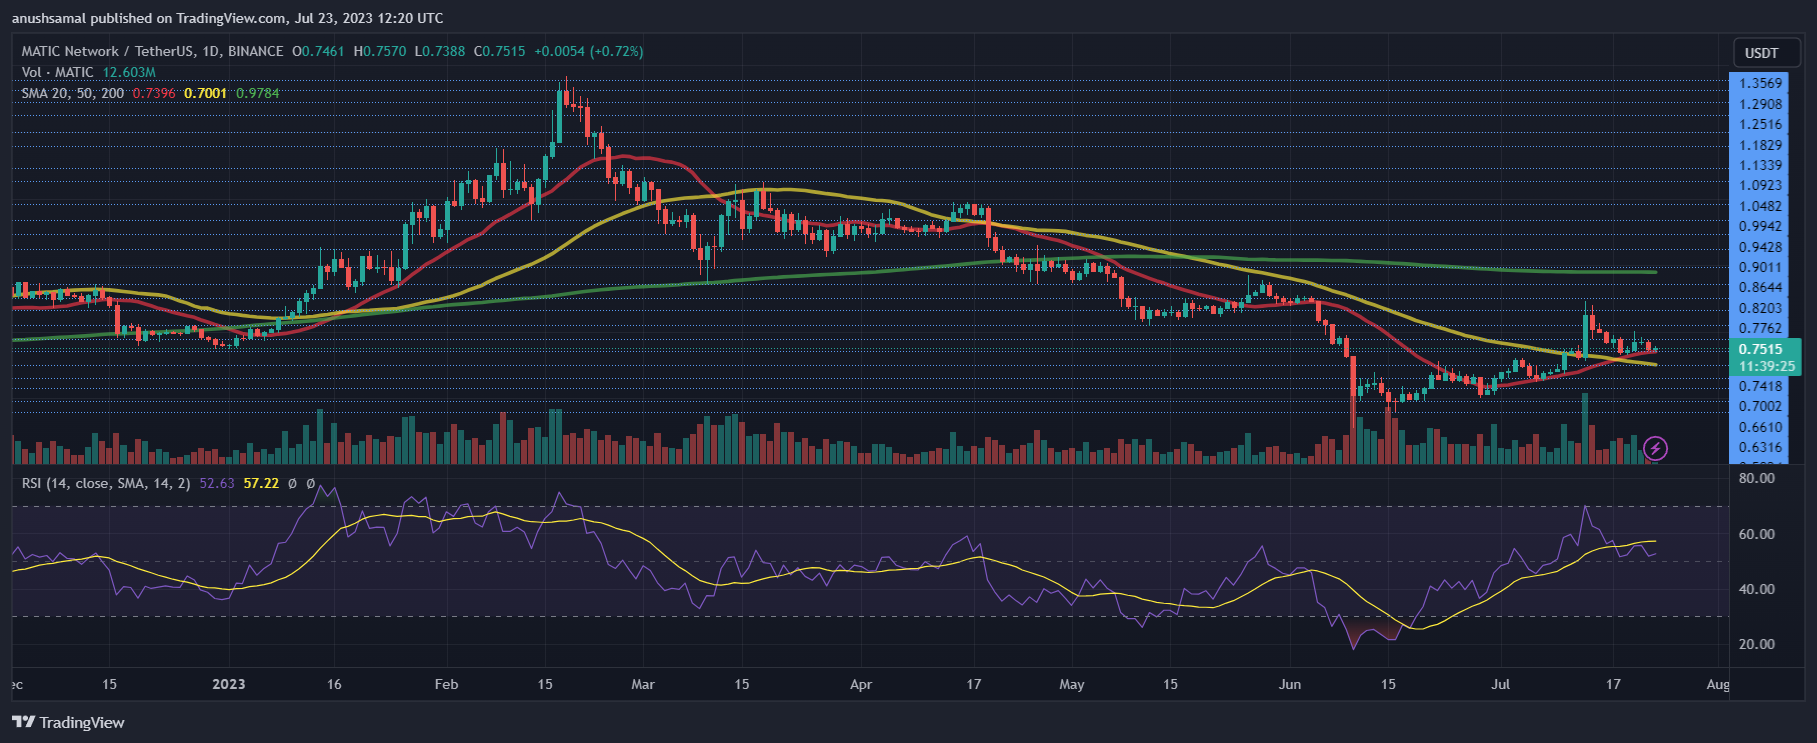This screenshot has width=1817, height=743.
Task: Click the 0.6316 price axis label
Action: coord(1761,447)
